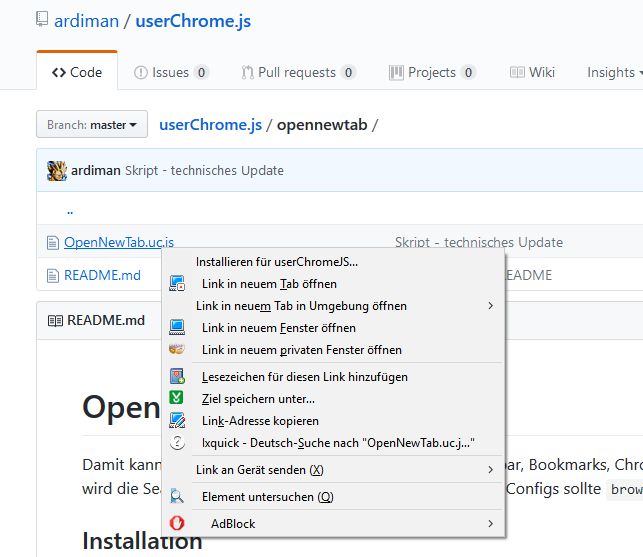
Task: Switch to the Issues tab
Action: pos(171,73)
